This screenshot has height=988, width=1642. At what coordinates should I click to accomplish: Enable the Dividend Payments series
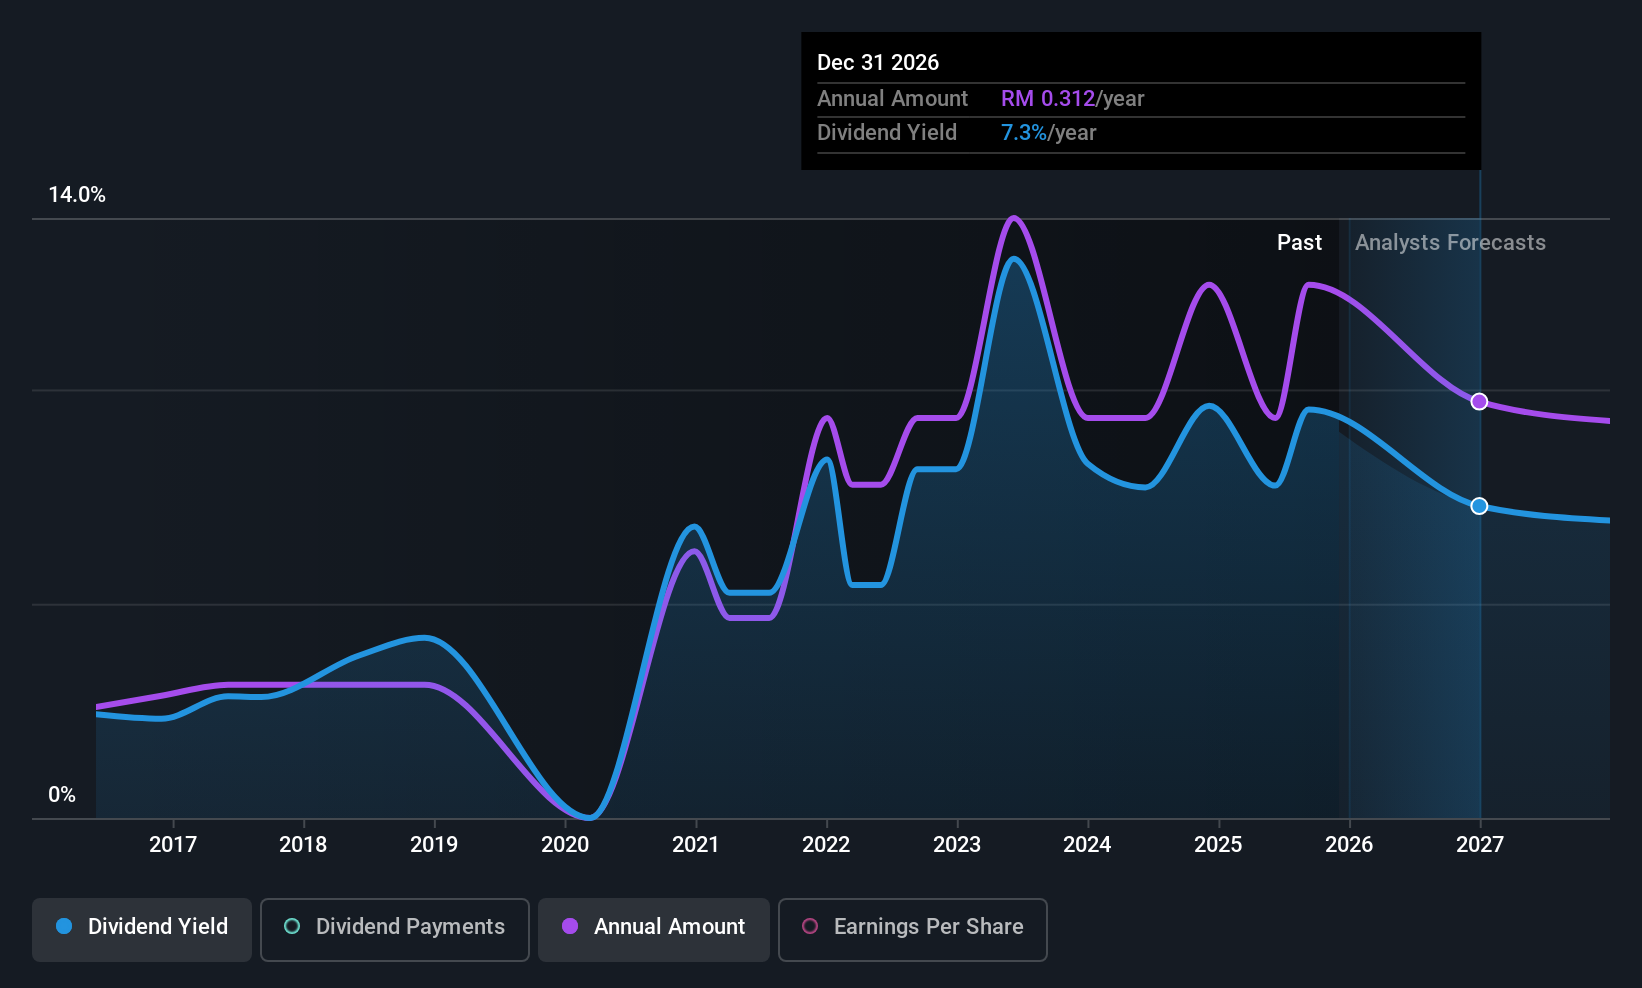(x=395, y=928)
